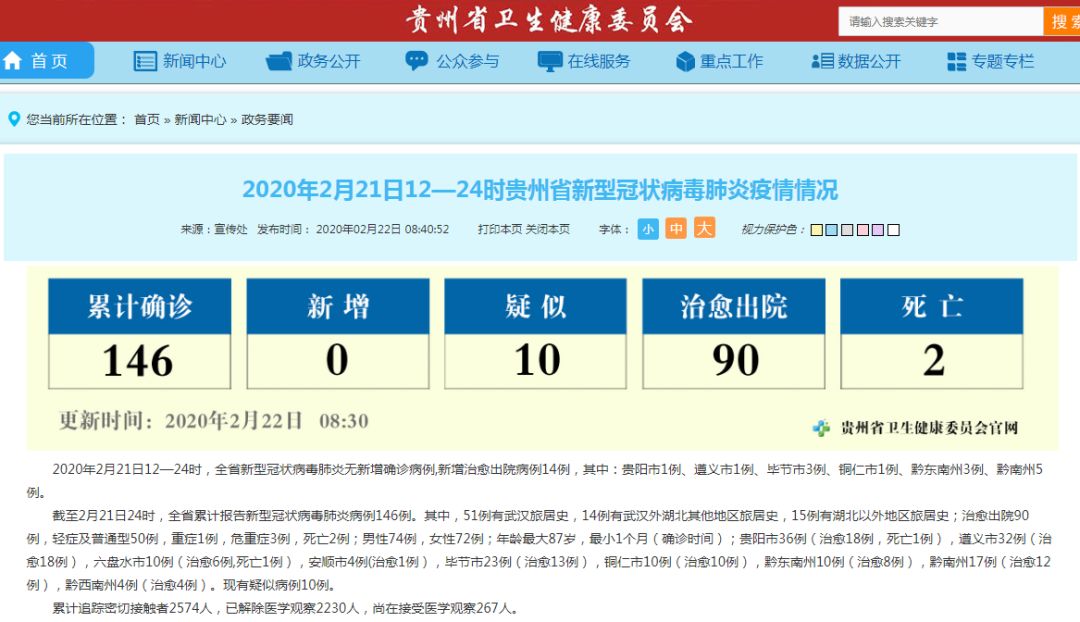Click the 公众参与 chat bubble icon
The height and width of the screenshot is (622, 1080).
[x=416, y=61]
